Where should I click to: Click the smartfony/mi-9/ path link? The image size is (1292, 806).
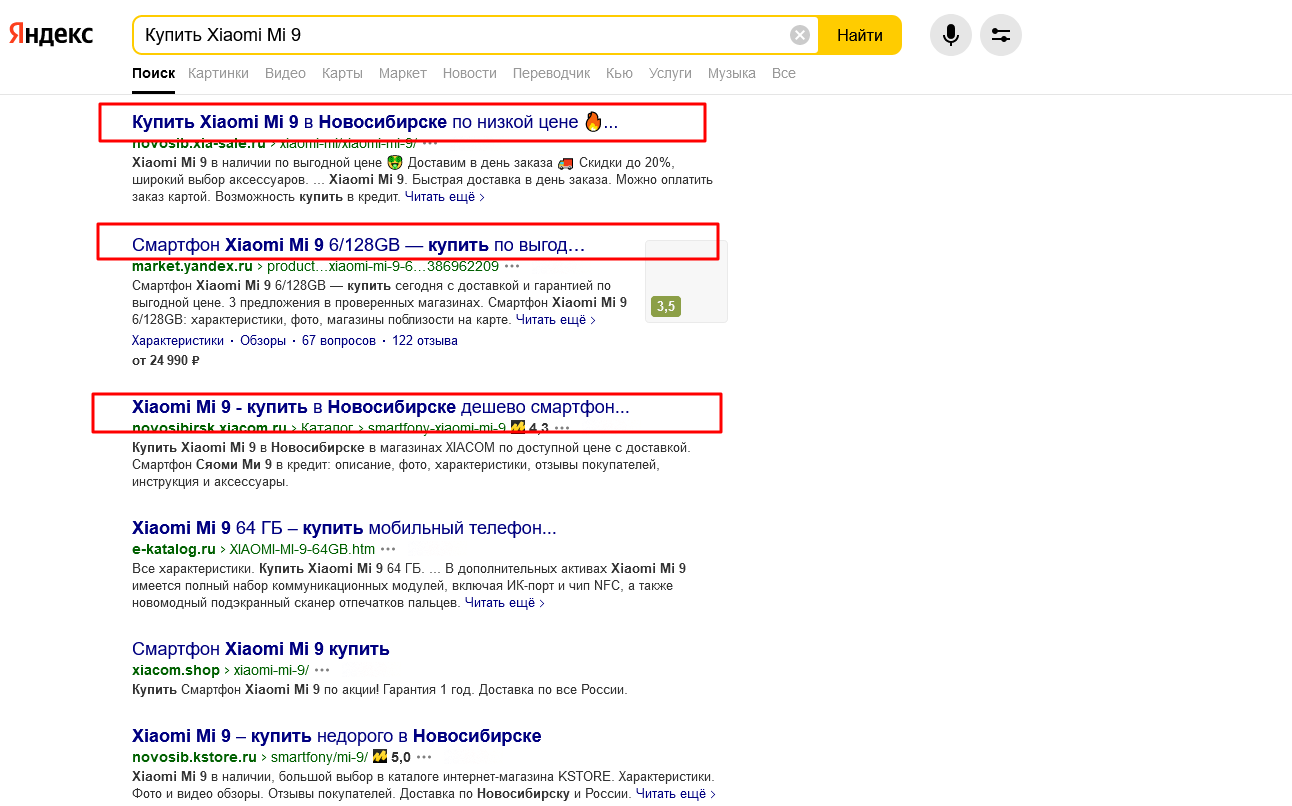coord(320,757)
